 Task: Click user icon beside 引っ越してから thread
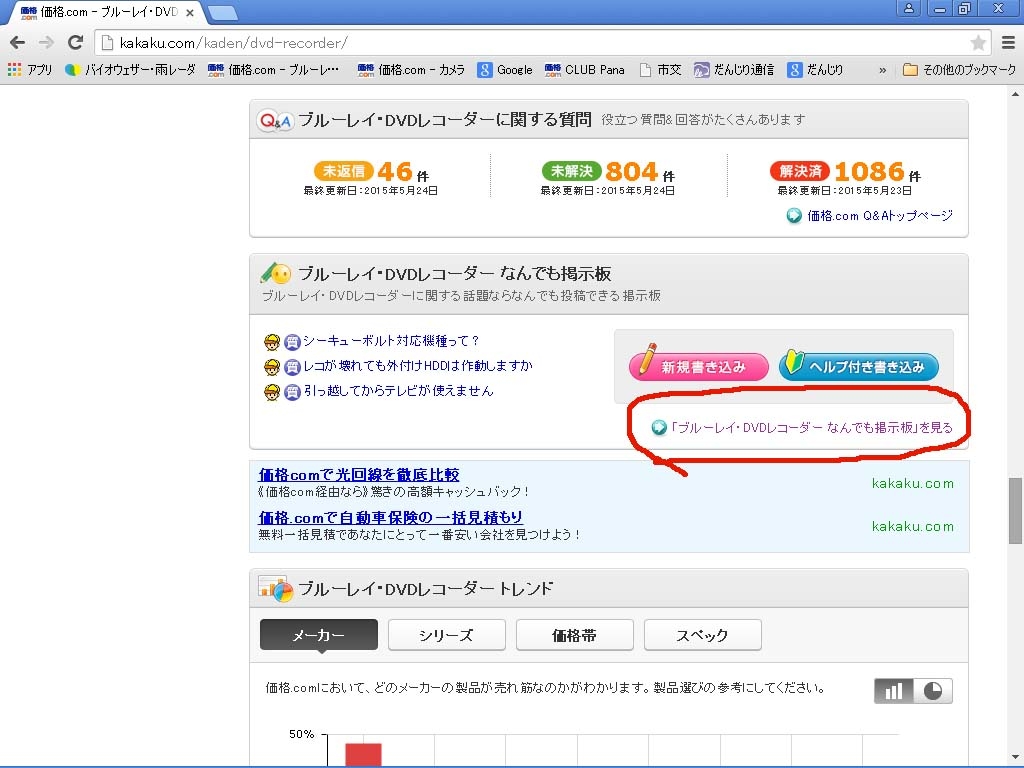(272, 392)
